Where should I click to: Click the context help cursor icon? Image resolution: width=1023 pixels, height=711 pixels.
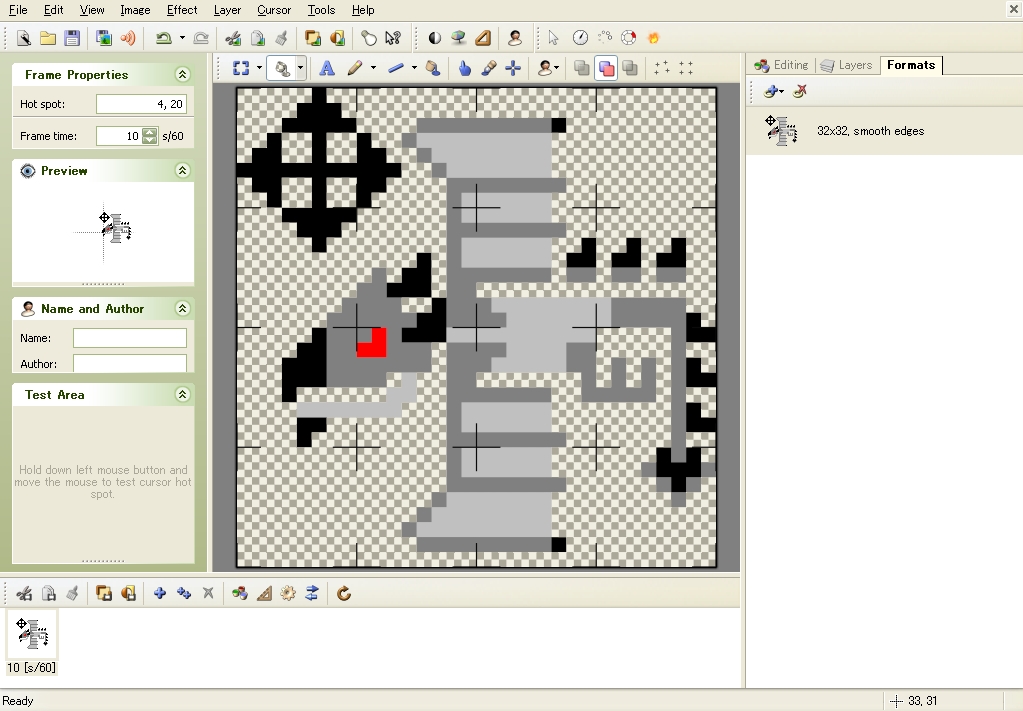click(392, 38)
